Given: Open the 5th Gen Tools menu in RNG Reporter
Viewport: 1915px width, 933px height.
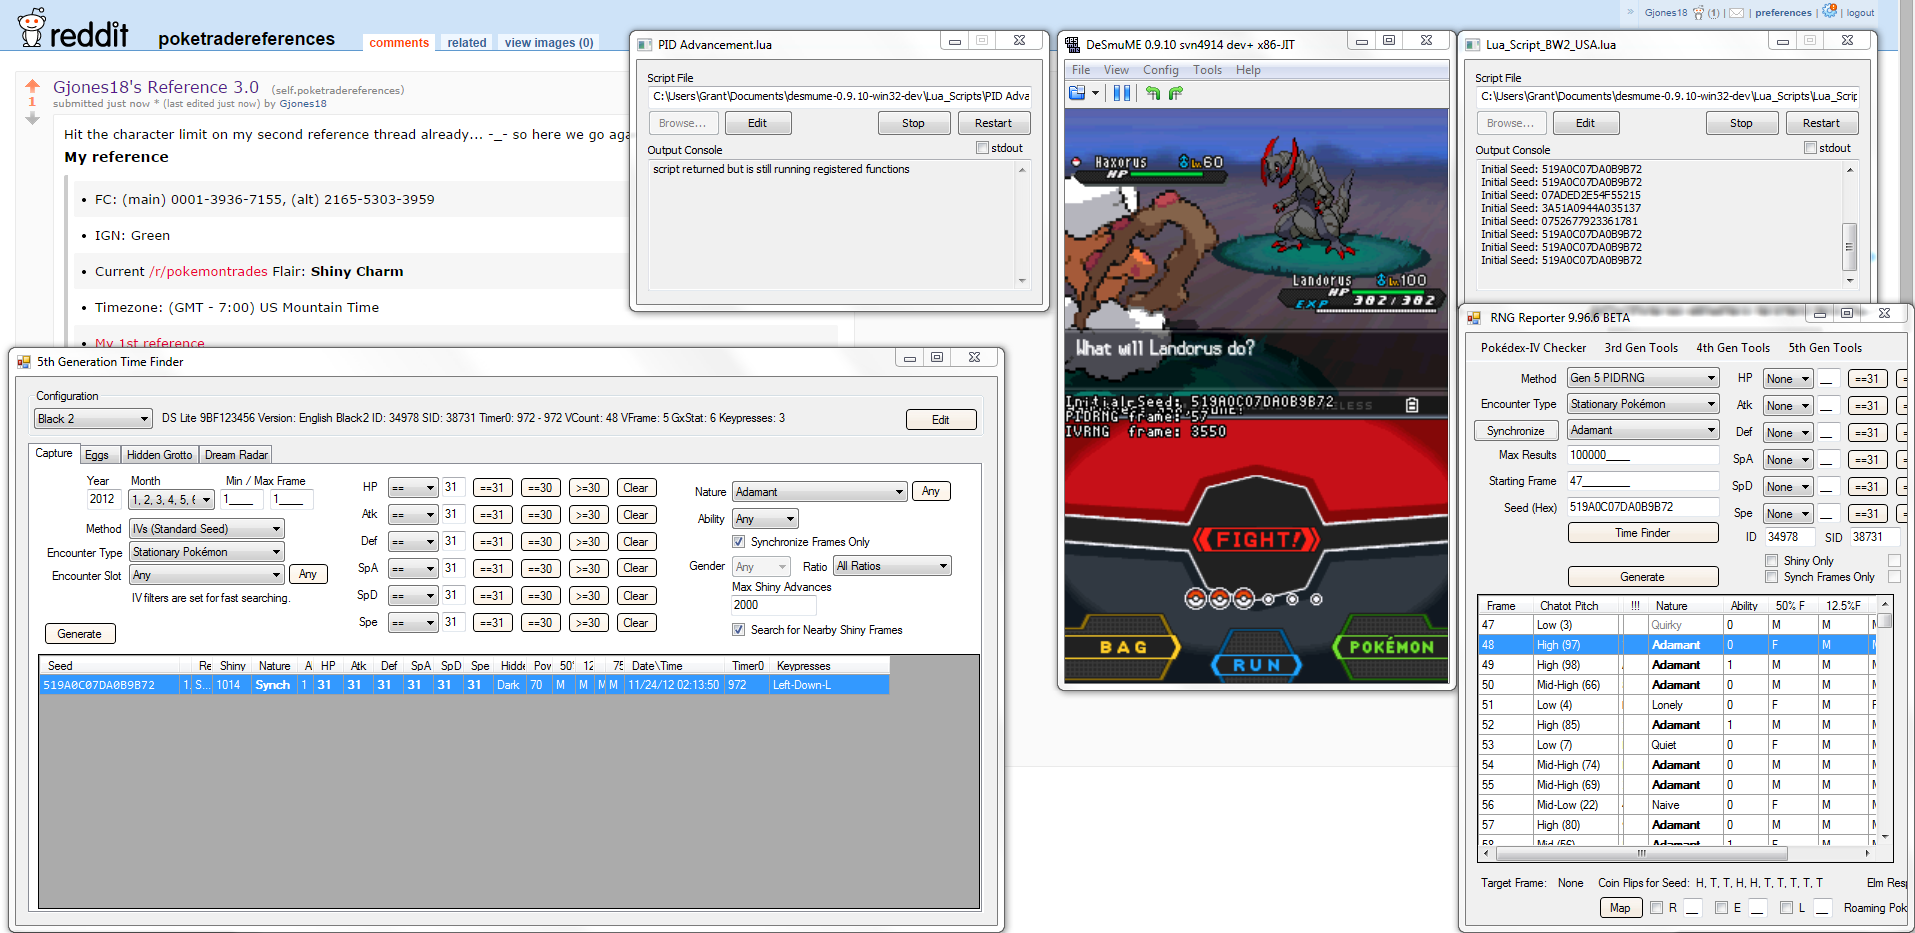Looking at the screenshot, I should coord(1825,348).
